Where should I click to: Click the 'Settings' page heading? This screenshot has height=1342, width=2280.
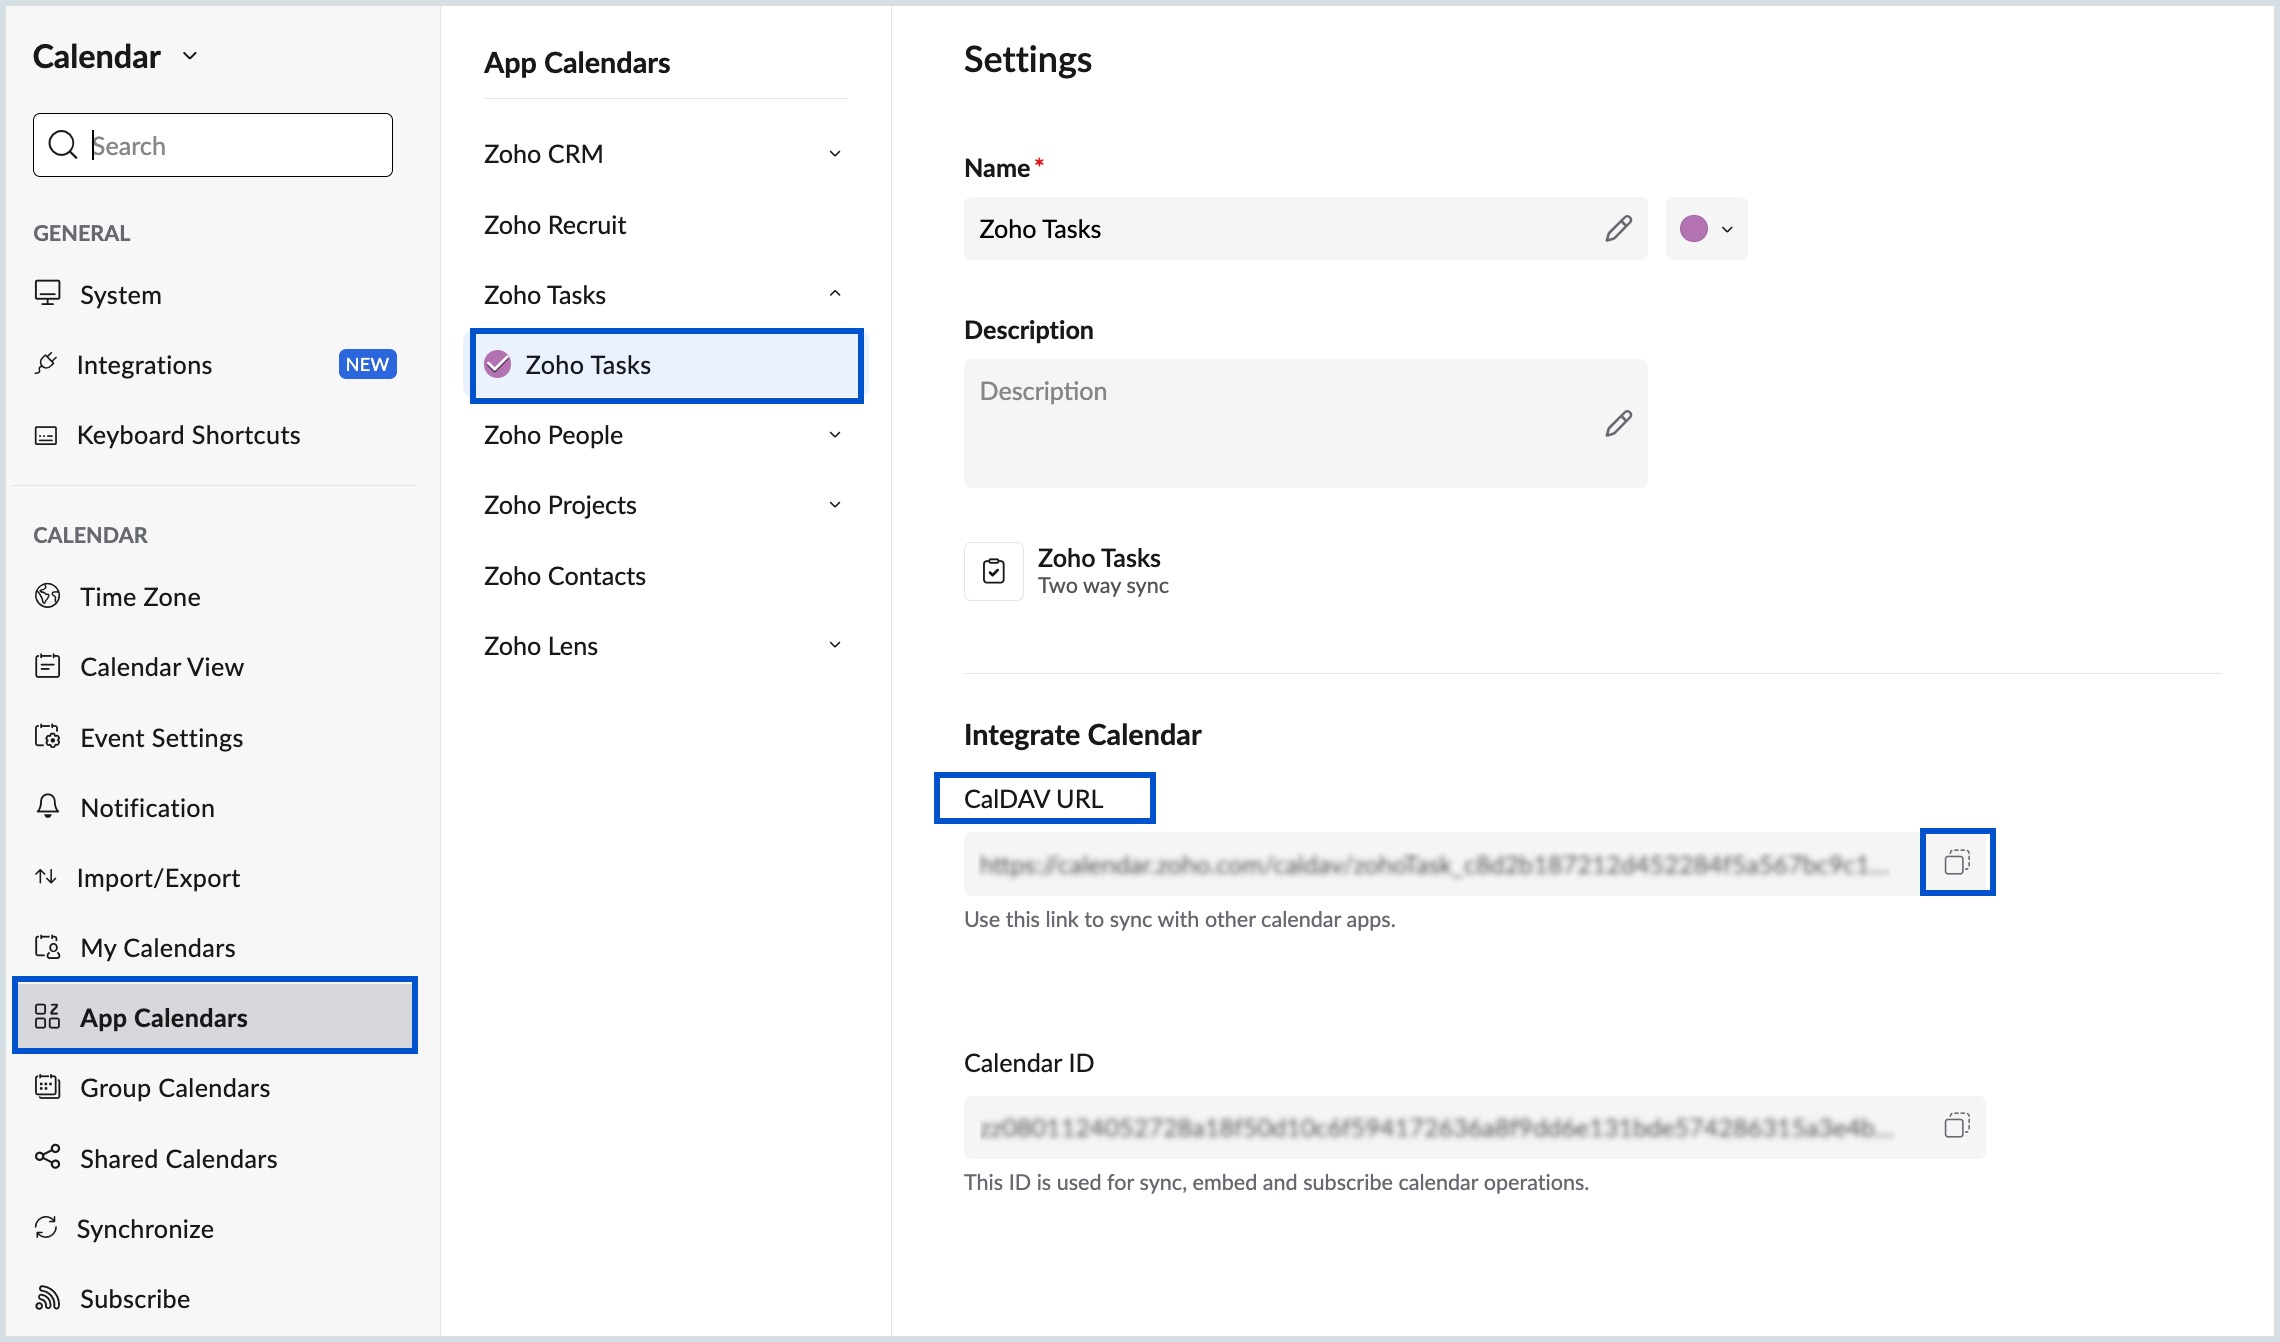point(1028,60)
